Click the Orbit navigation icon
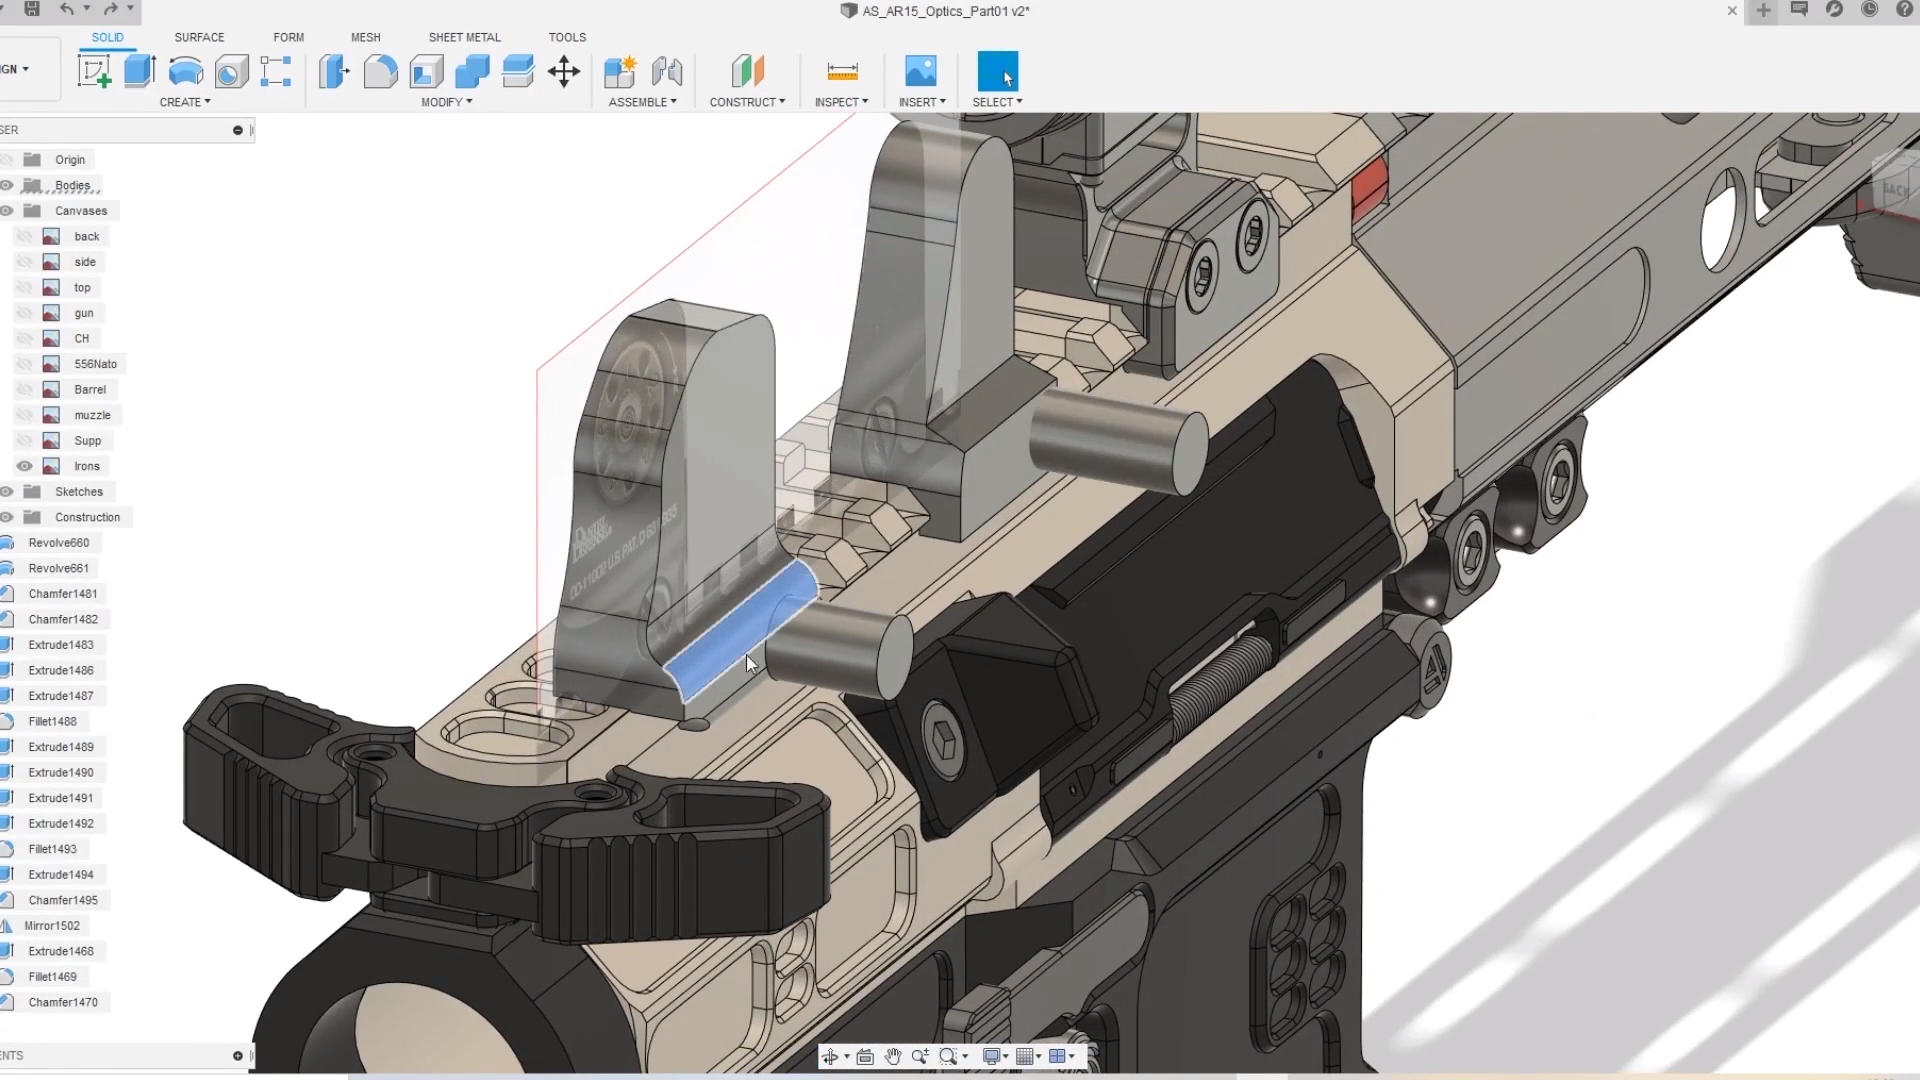Viewport: 1920px width, 1080px height. (x=830, y=1056)
